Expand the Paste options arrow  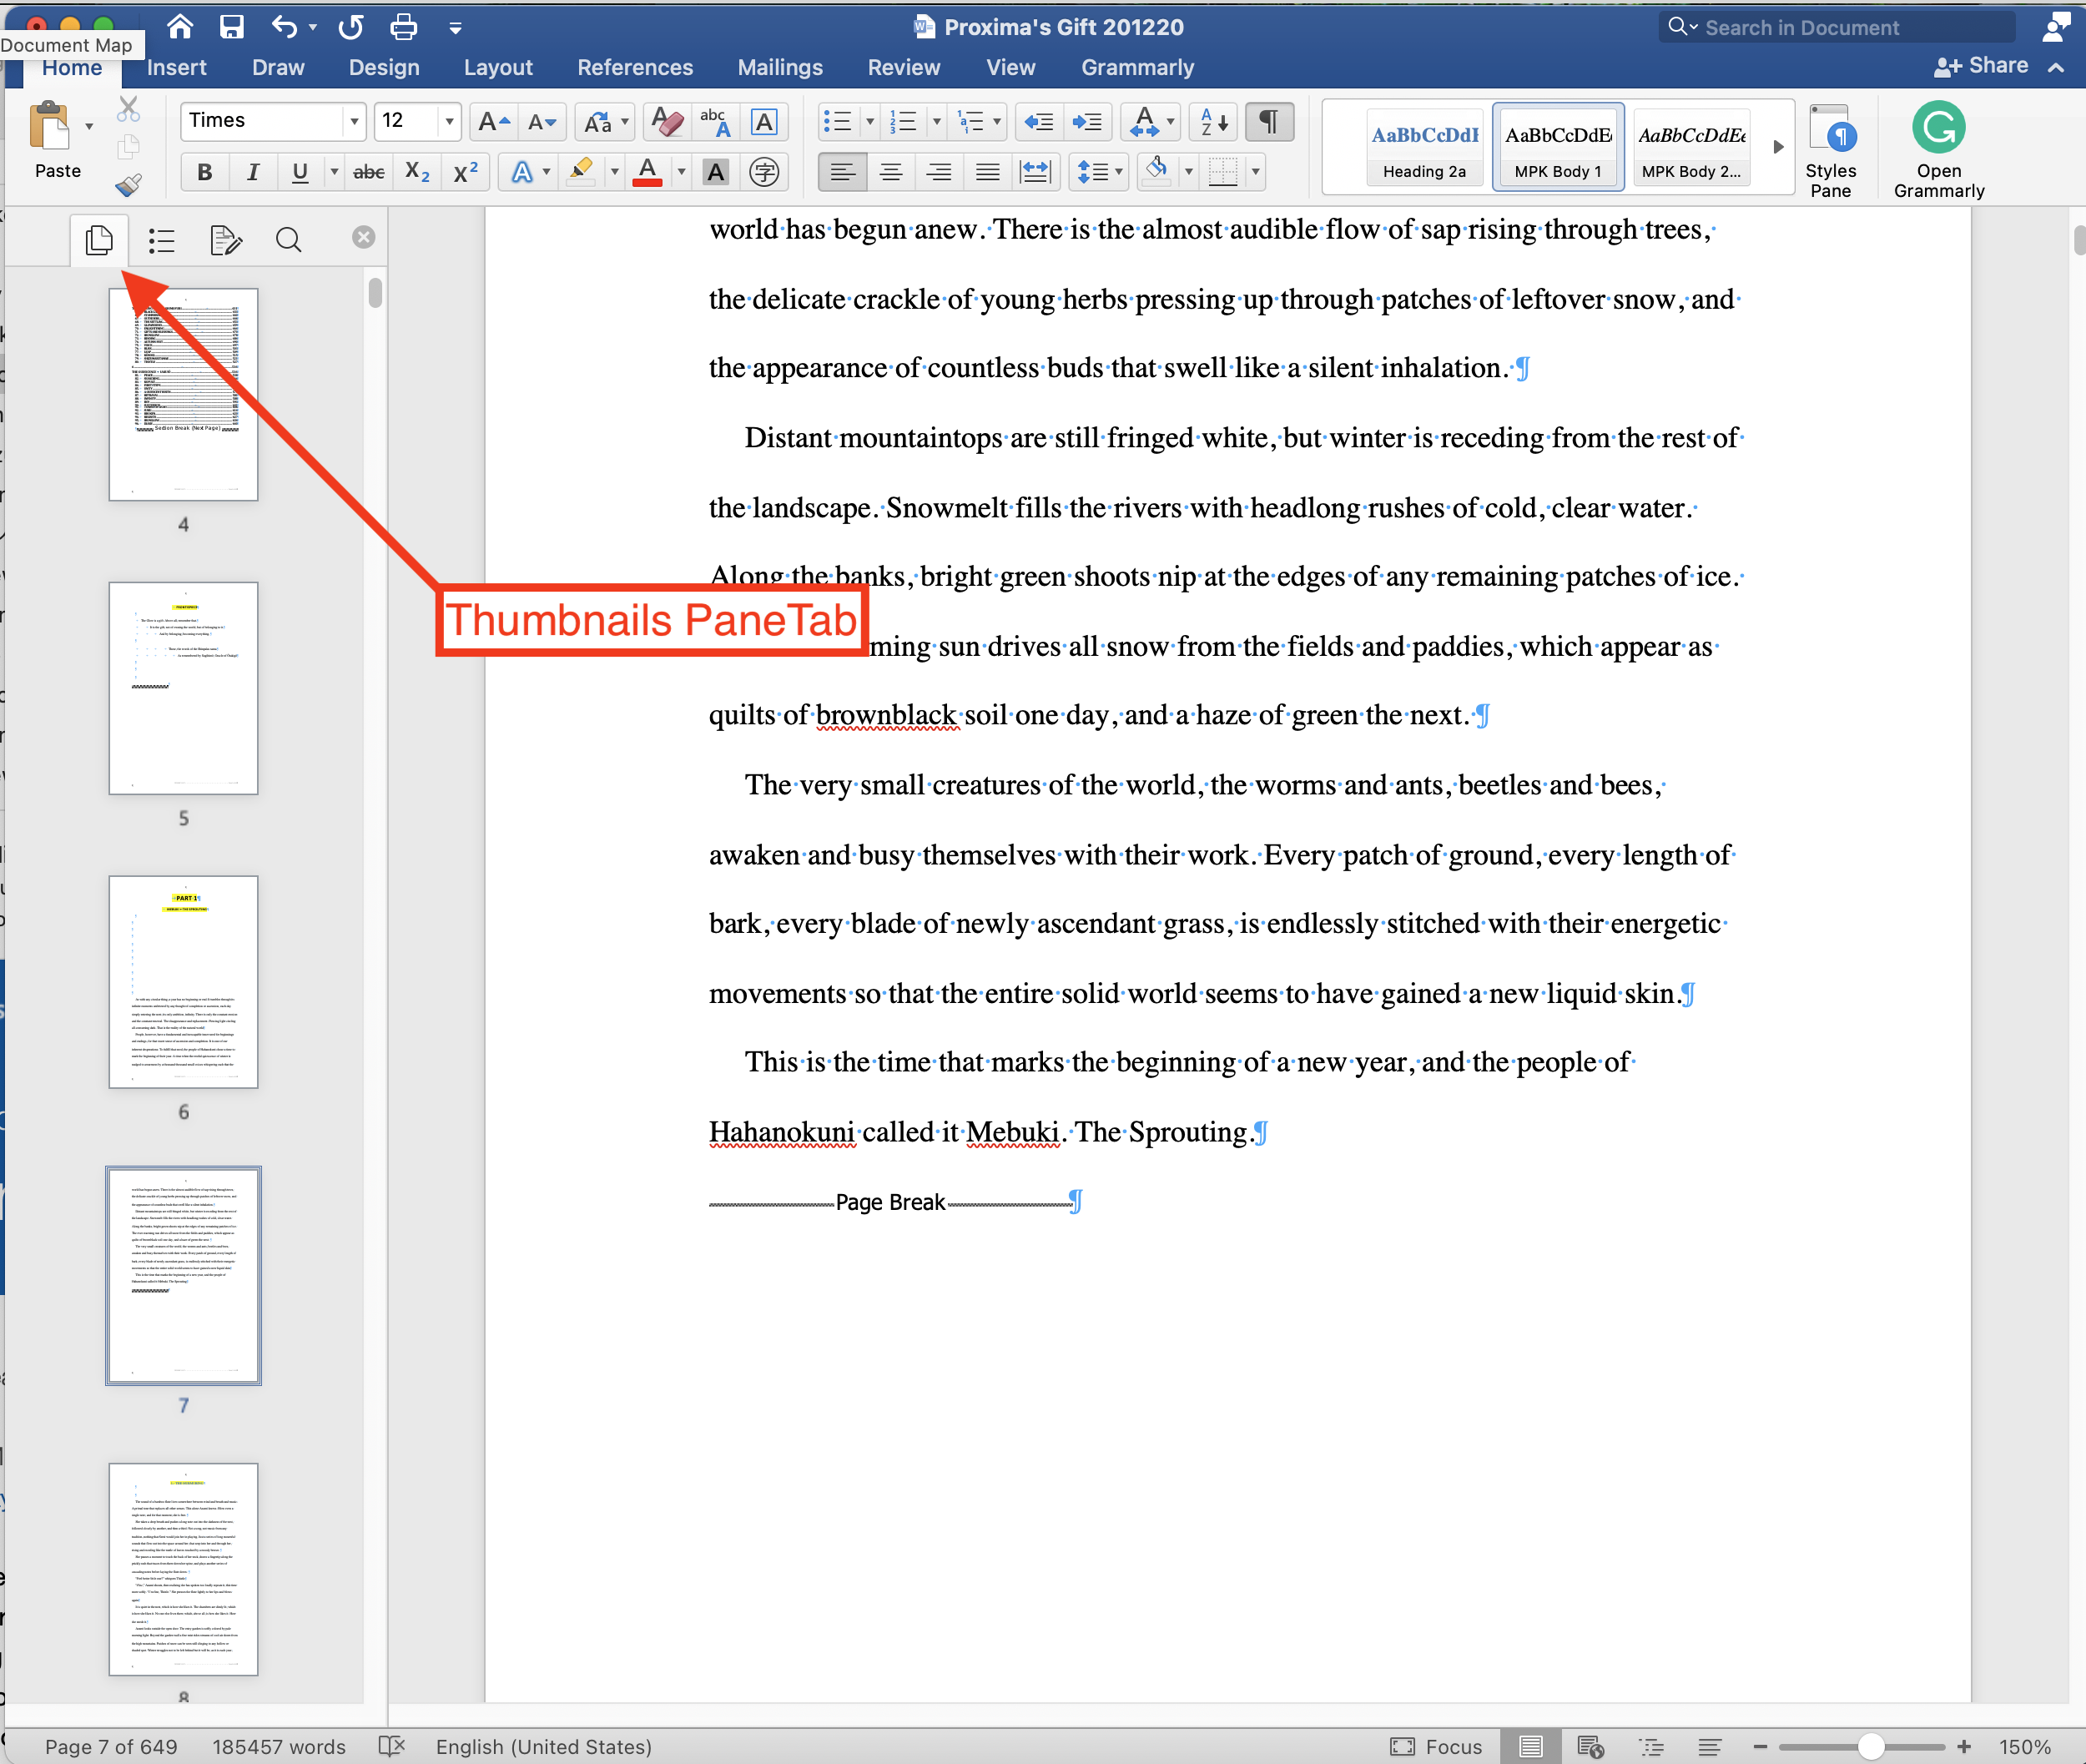pos(89,127)
